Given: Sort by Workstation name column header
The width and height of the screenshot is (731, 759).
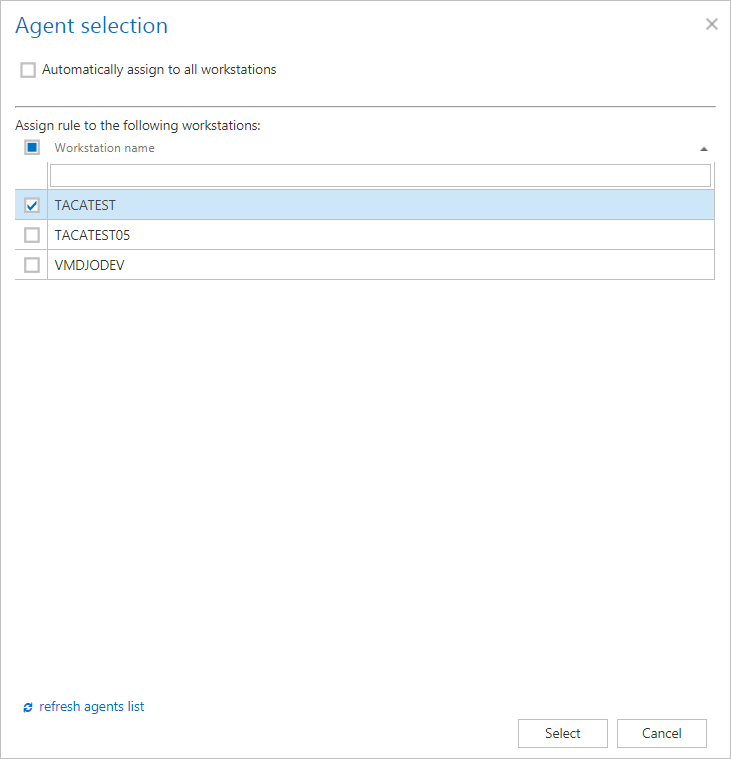Looking at the screenshot, I should tap(105, 148).
